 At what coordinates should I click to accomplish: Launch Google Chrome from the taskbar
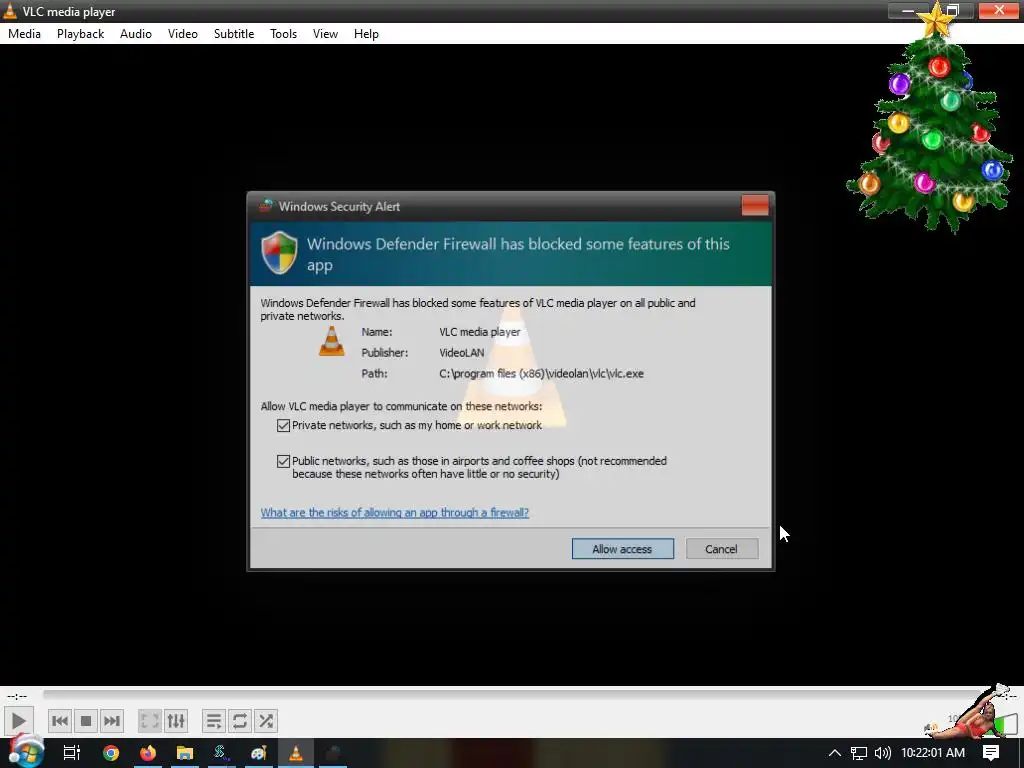pos(111,753)
